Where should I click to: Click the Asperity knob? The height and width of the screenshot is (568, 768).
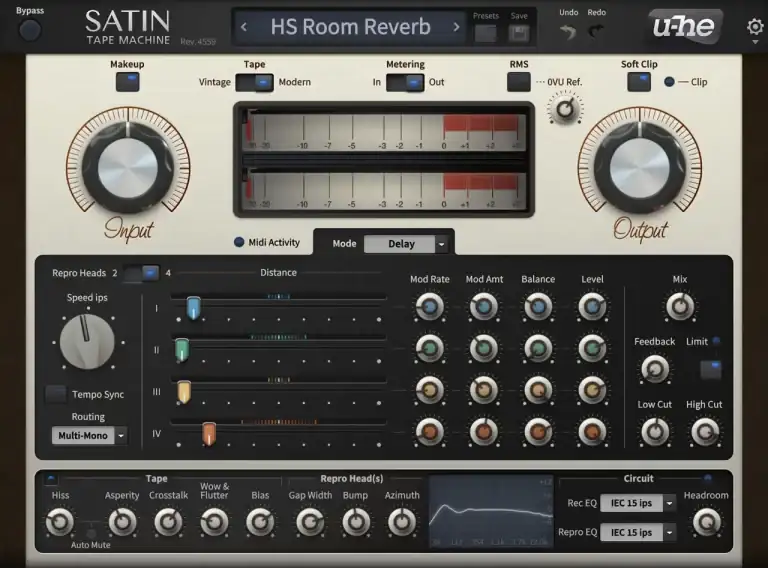(x=122, y=522)
